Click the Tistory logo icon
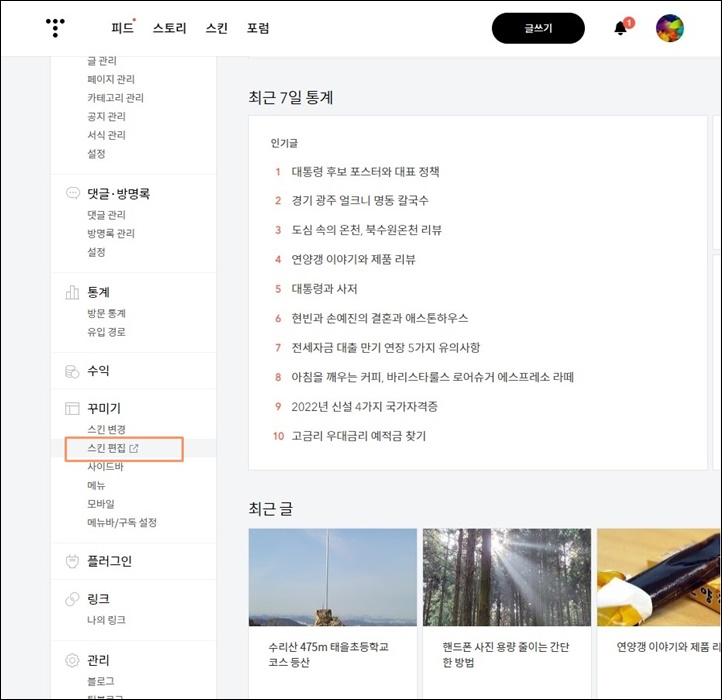The height and width of the screenshot is (700, 722). click(55, 28)
